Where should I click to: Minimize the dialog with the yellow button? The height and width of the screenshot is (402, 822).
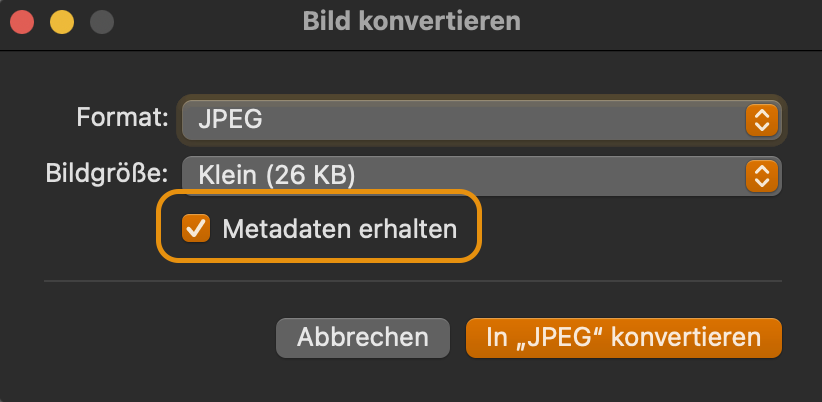point(62,21)
